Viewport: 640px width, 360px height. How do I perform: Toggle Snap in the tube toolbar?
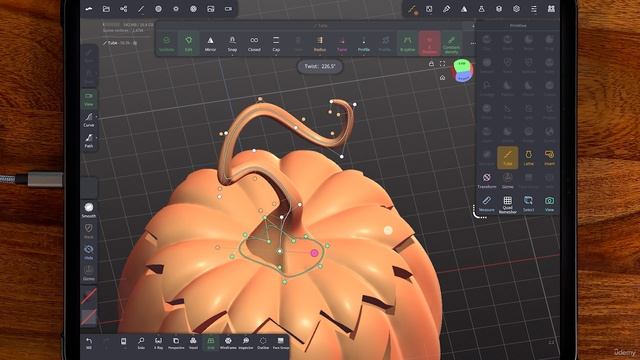point(232,43)
